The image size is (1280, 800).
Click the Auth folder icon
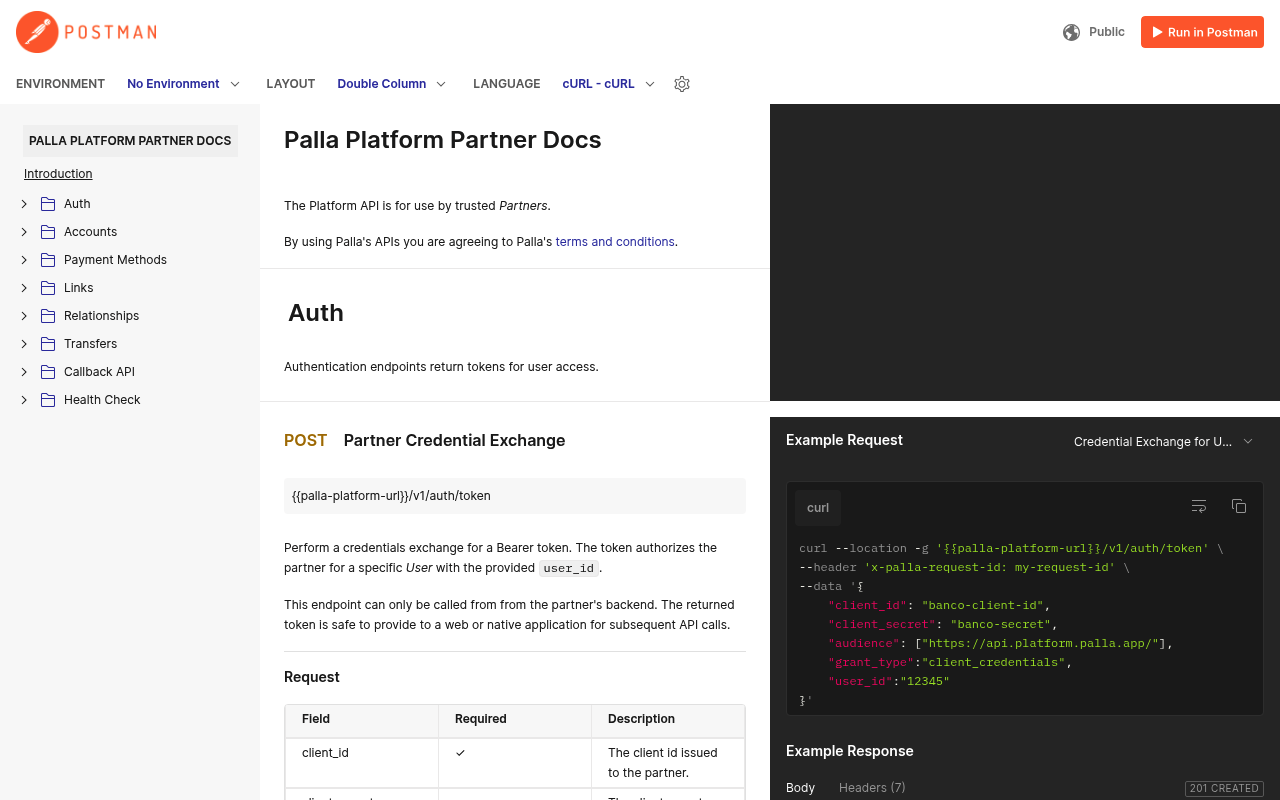tap(48, 204)
